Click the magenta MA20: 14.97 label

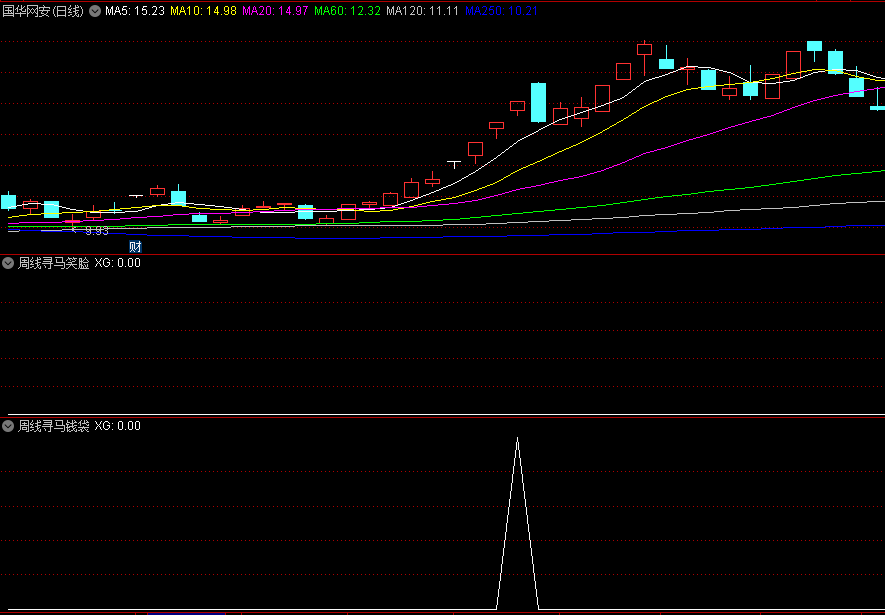pos(275,11)
